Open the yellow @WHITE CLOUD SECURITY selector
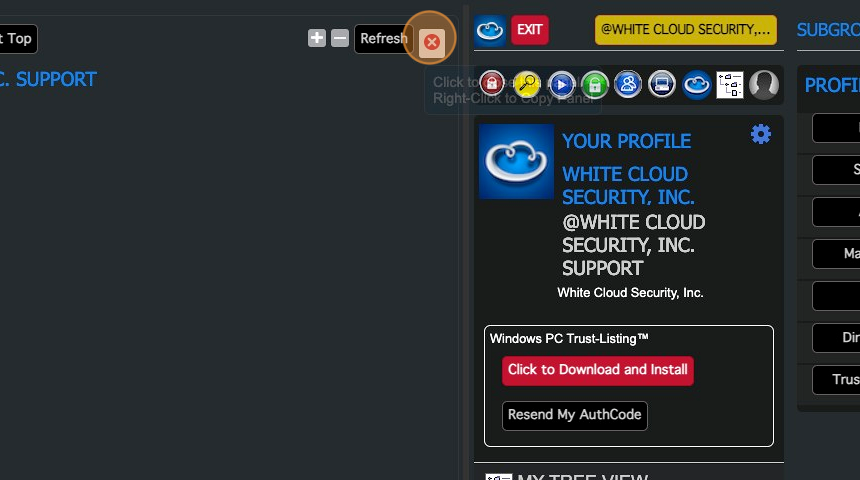Image resolution: width=860 pixels, height=480 pixels. [x=685, y=30]
